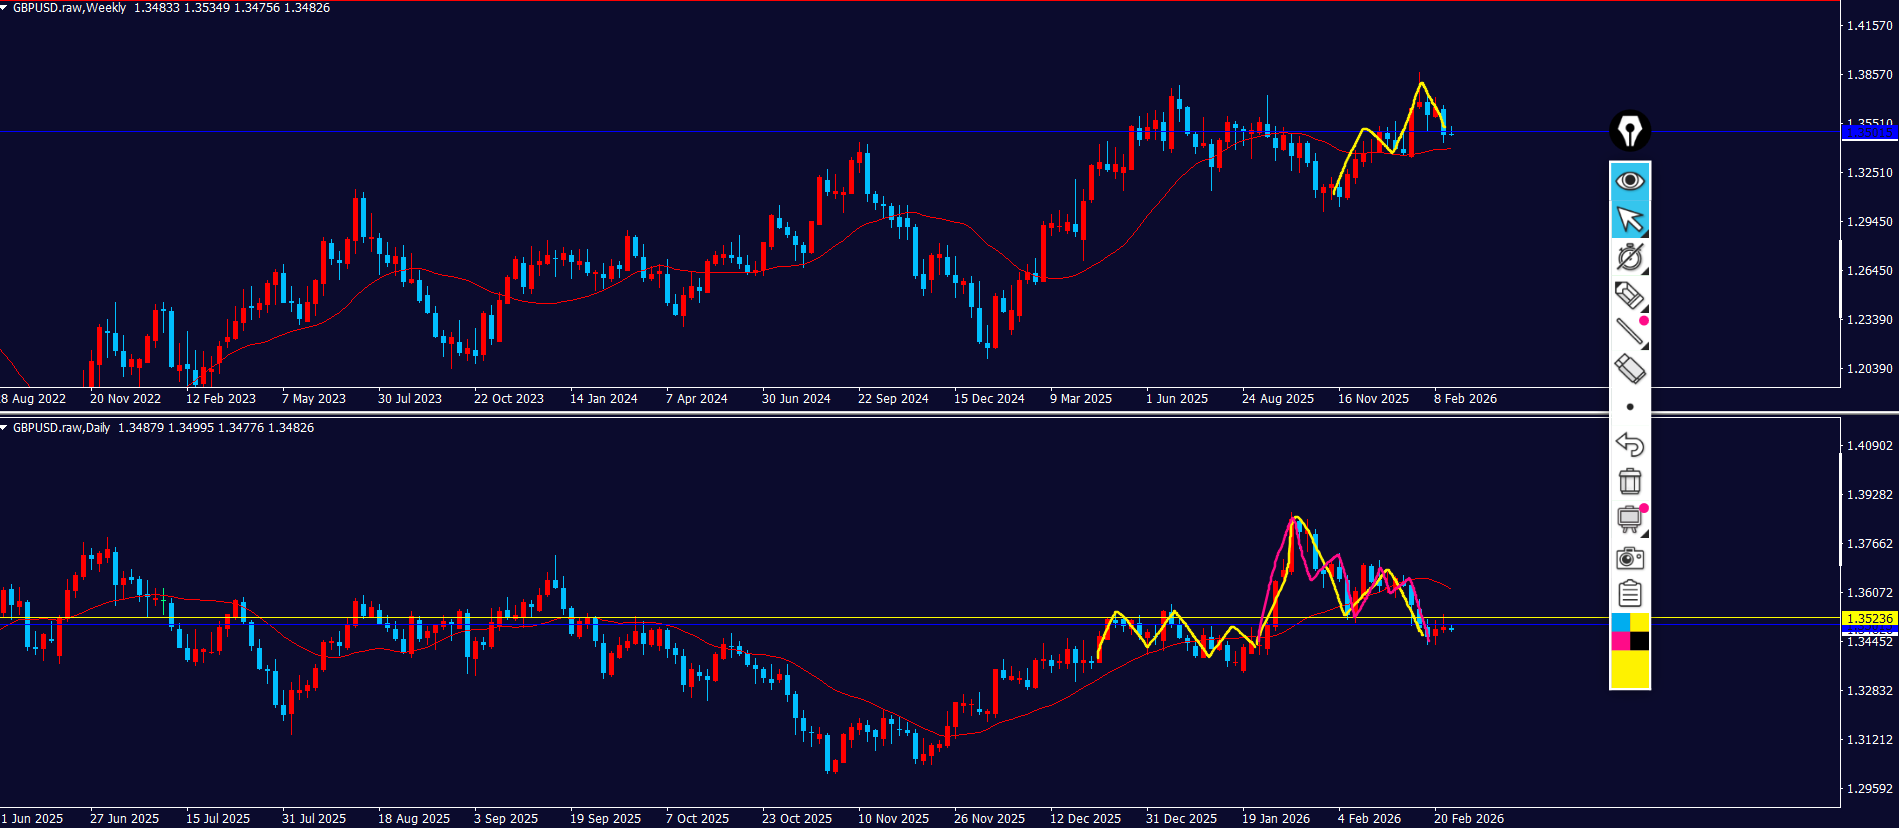Click the brush size dot
Screen dimensions: 1899x828
point(1630,407)
